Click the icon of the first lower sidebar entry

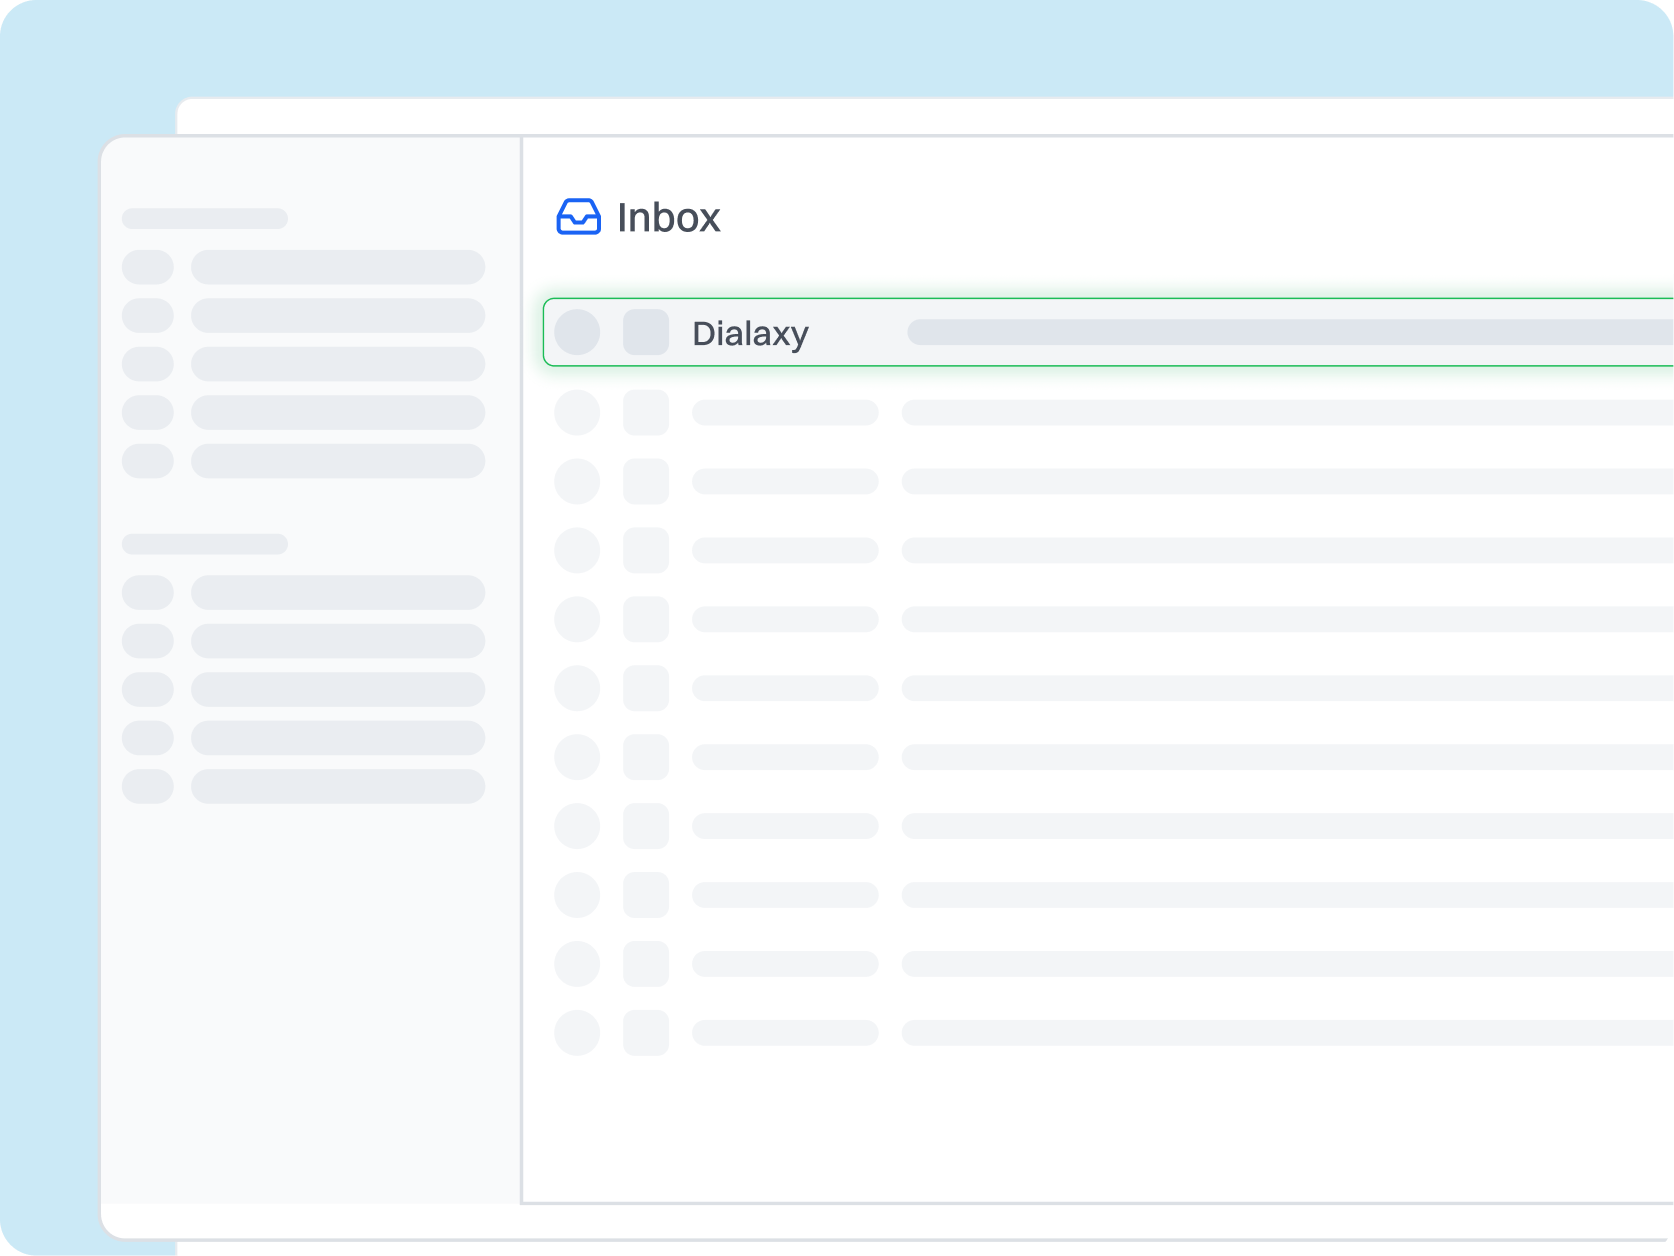(x=148, y=592)
